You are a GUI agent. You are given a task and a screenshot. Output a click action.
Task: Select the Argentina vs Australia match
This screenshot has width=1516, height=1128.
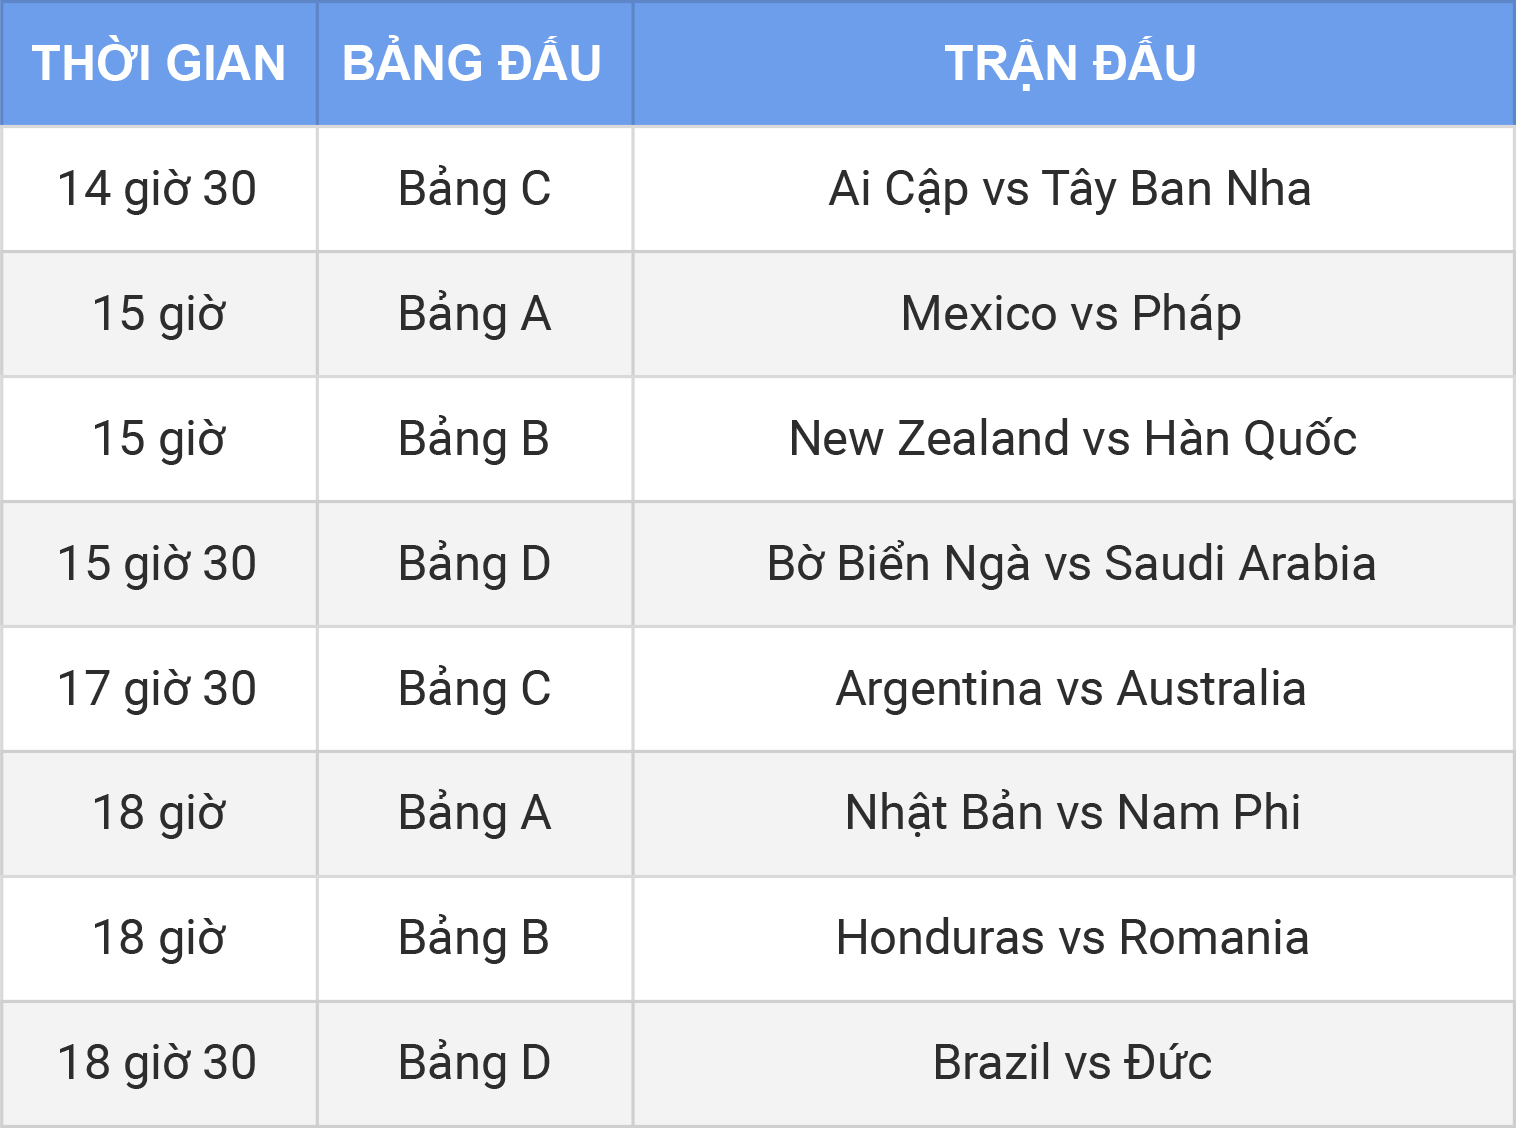[1073, 689]
